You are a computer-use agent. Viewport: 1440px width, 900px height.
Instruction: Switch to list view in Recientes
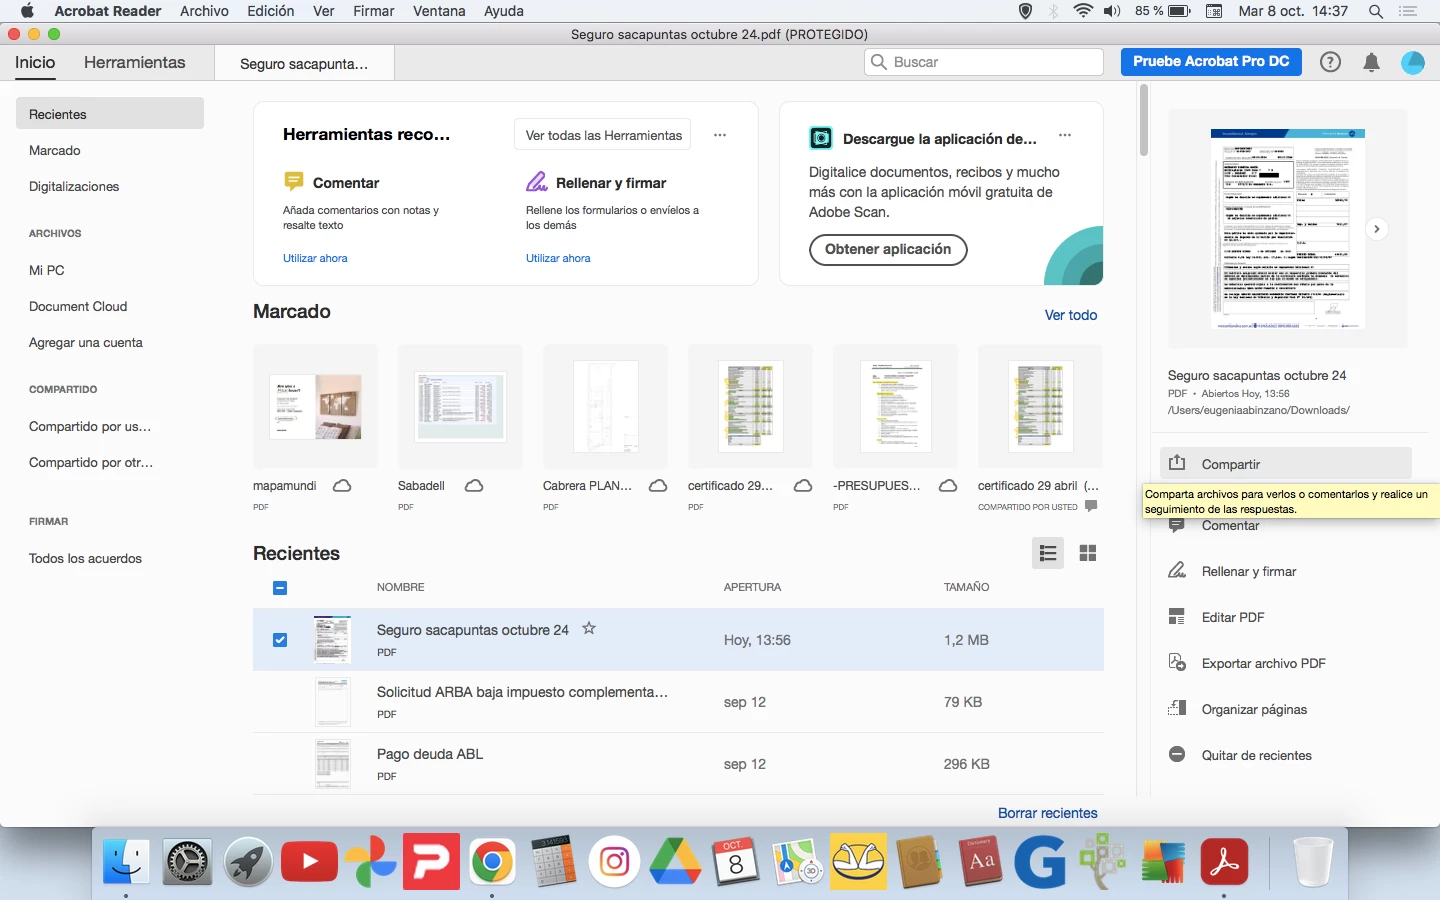[1048, 553]
